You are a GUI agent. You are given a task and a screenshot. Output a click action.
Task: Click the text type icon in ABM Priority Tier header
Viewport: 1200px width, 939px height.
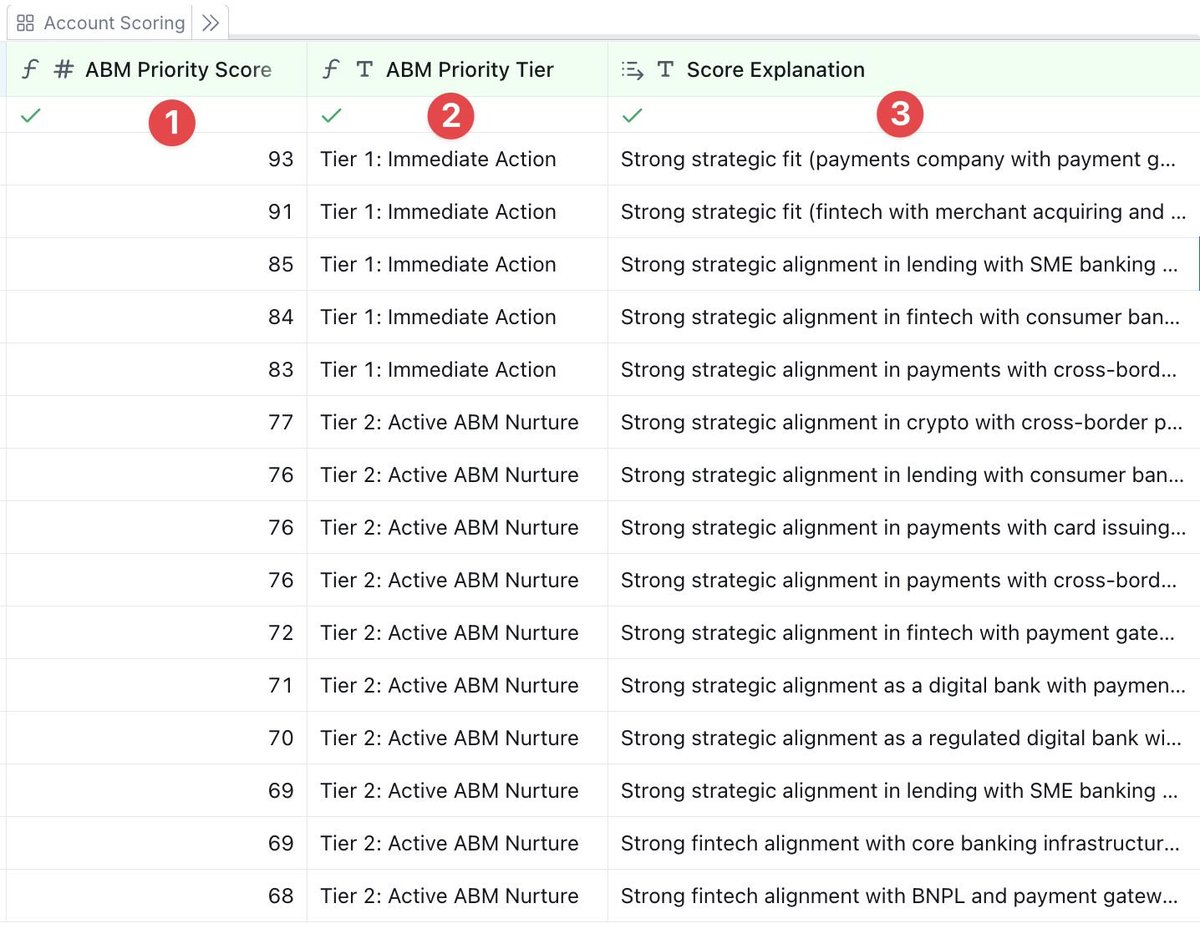pyautogui.click(x=364, y=70)
